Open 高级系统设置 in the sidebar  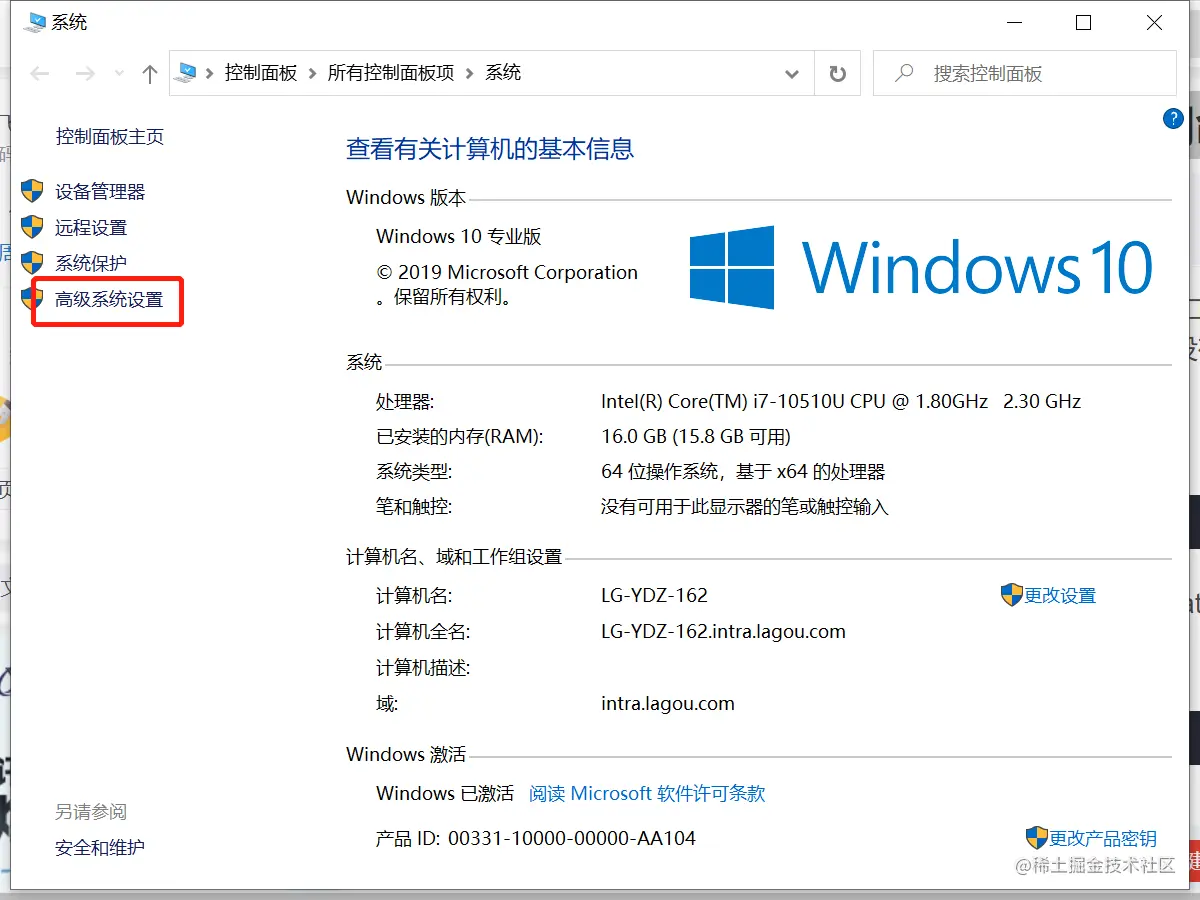109,299
